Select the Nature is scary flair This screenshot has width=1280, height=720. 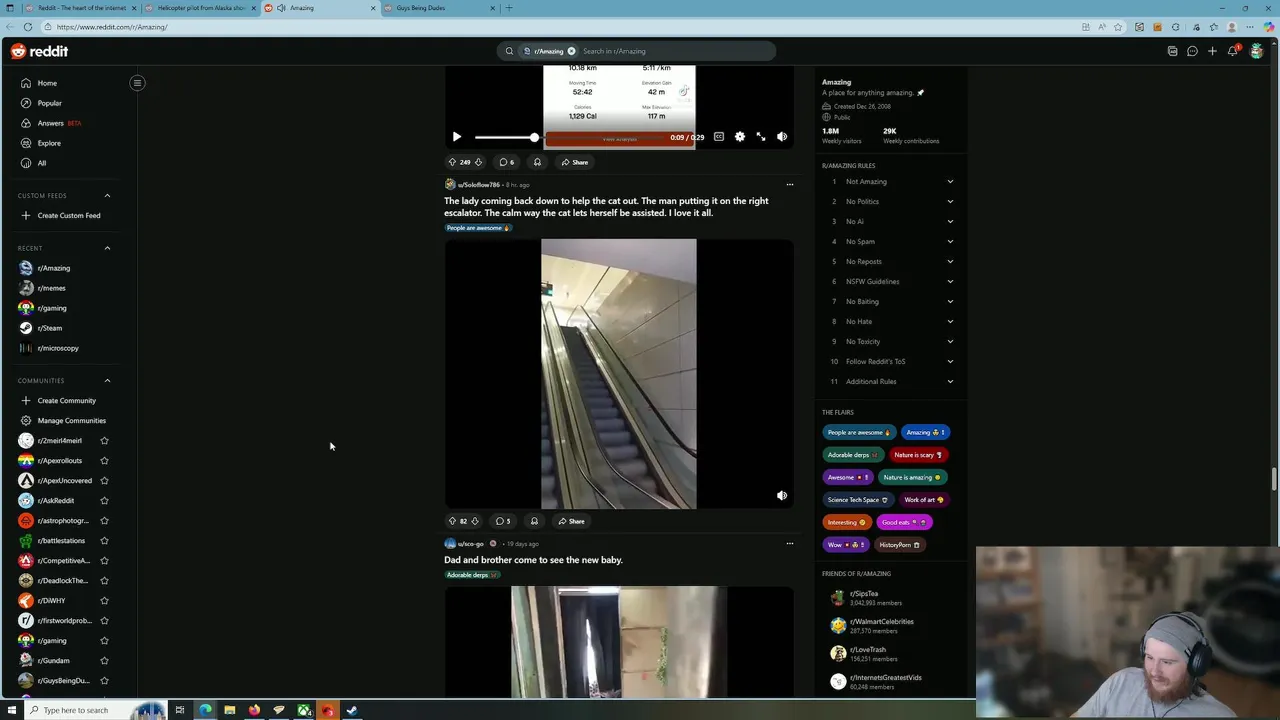point(918,455)
